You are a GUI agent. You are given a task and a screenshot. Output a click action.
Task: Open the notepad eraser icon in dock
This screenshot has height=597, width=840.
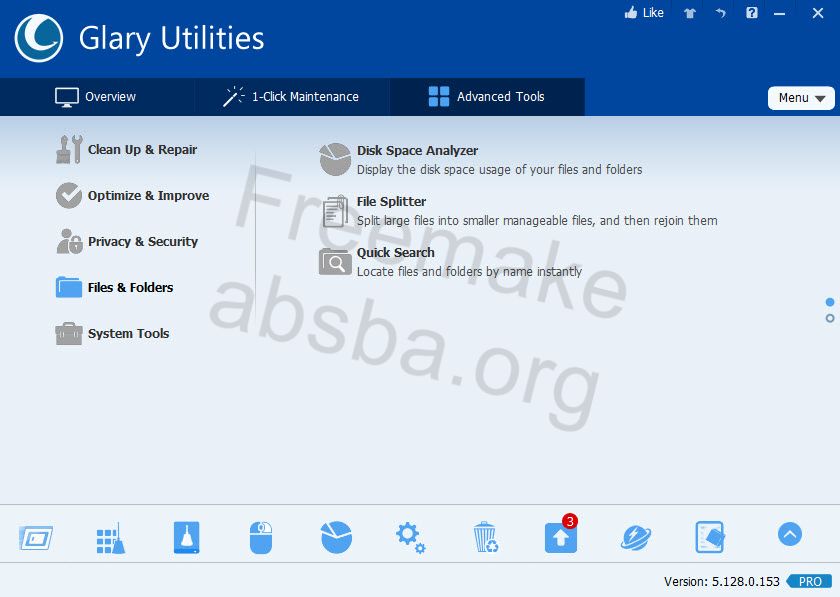[710, 537]
